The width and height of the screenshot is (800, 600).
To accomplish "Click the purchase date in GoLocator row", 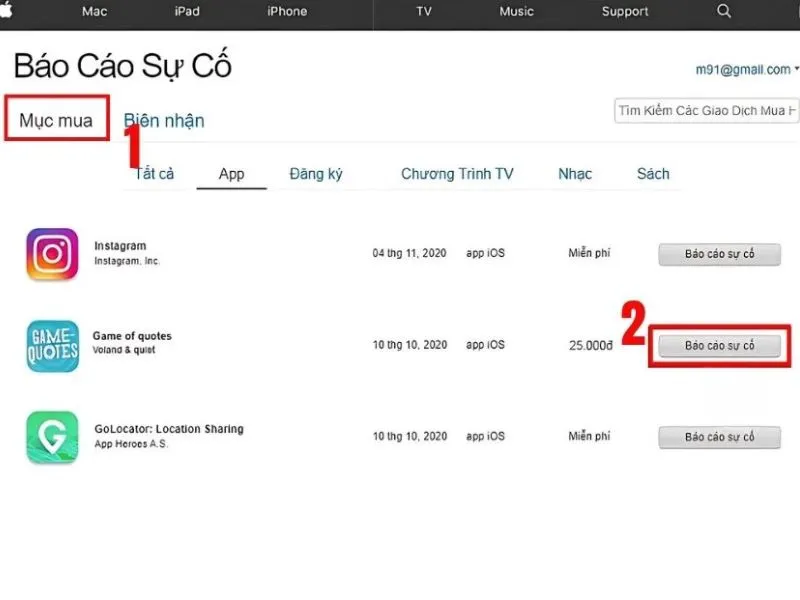I will point(410,437).
